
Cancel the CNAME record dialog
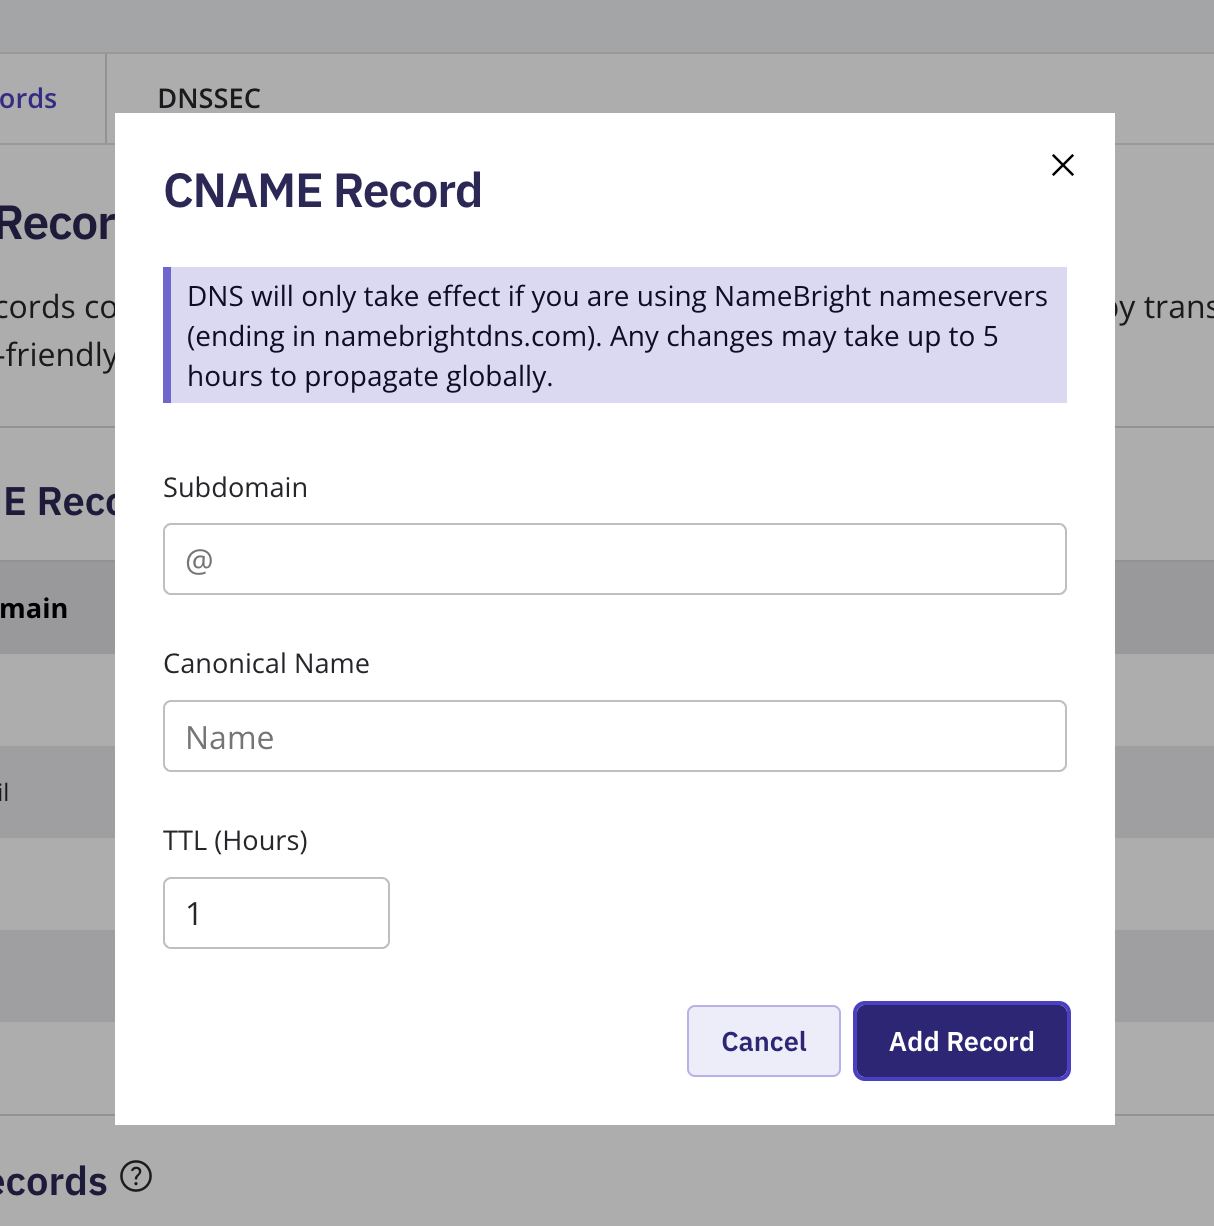tap(764, 1041)
